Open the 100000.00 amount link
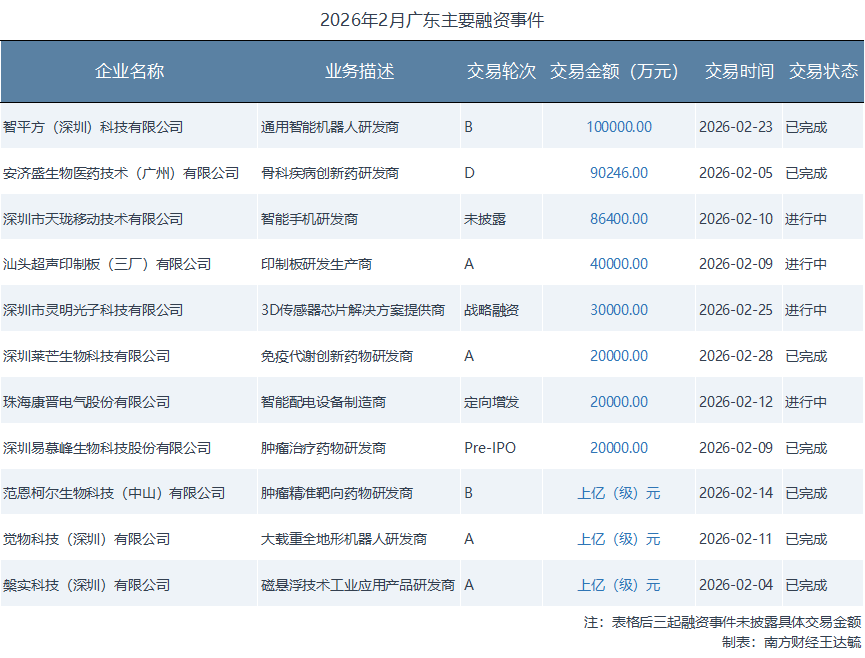The image size is (865, 658). [619, 127]
